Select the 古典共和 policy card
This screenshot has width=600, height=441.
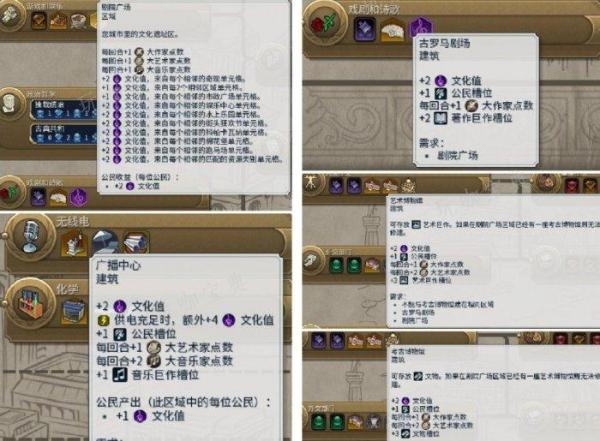coord(64,134)
